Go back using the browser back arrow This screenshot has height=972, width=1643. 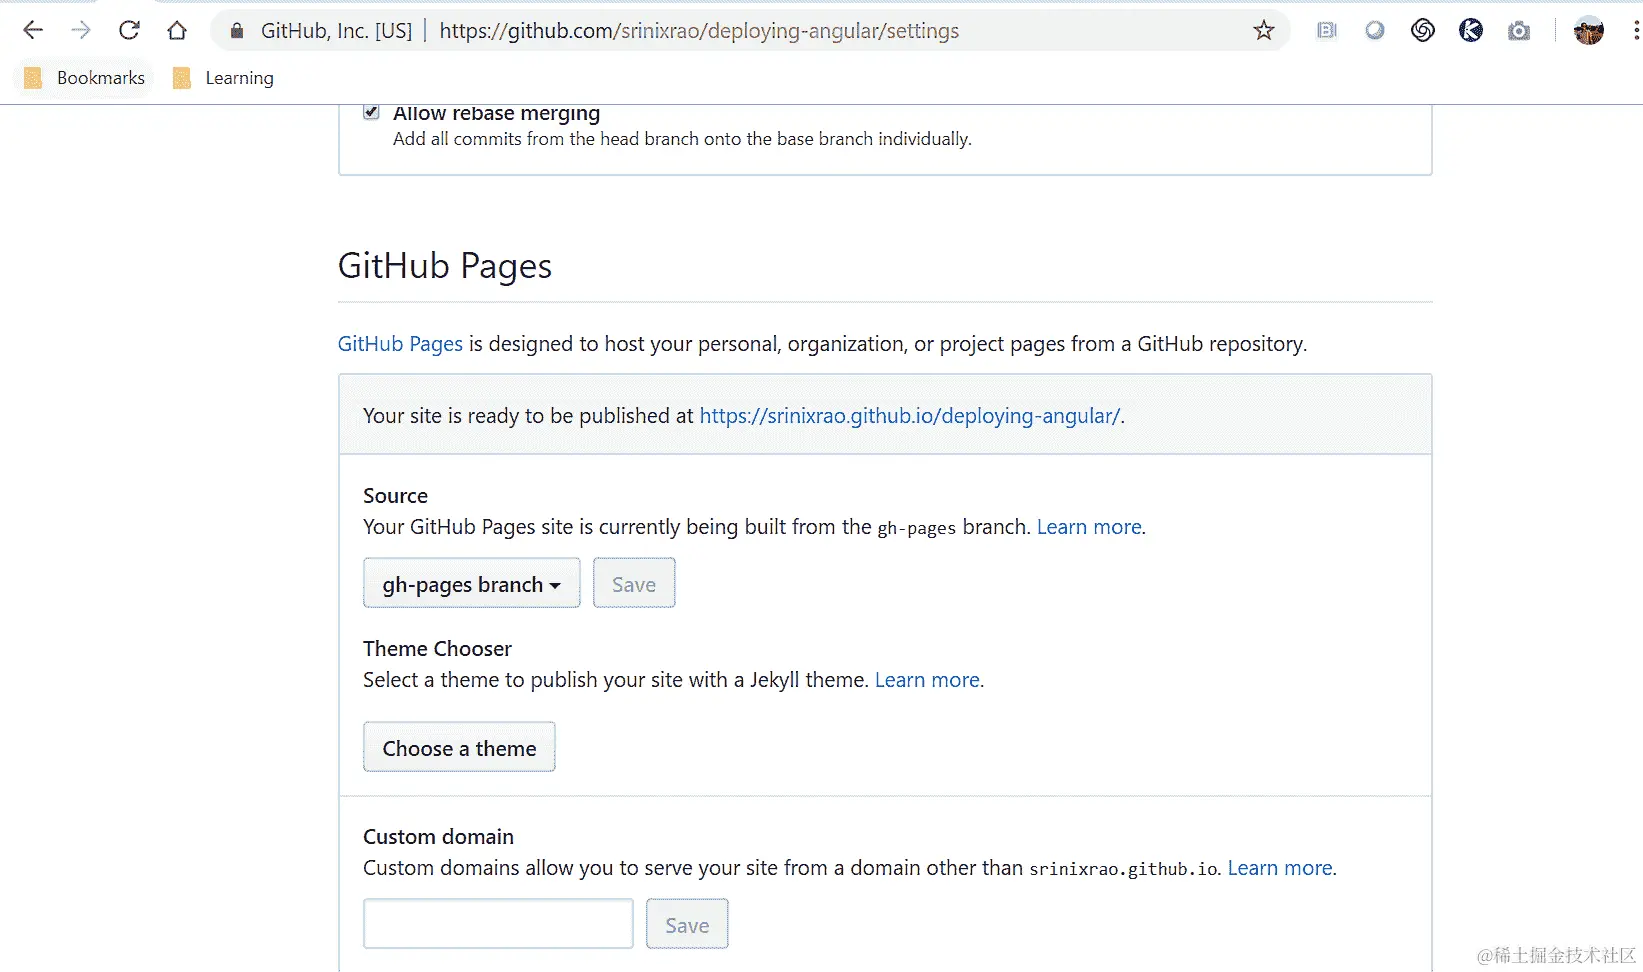[x=33, y=31]
